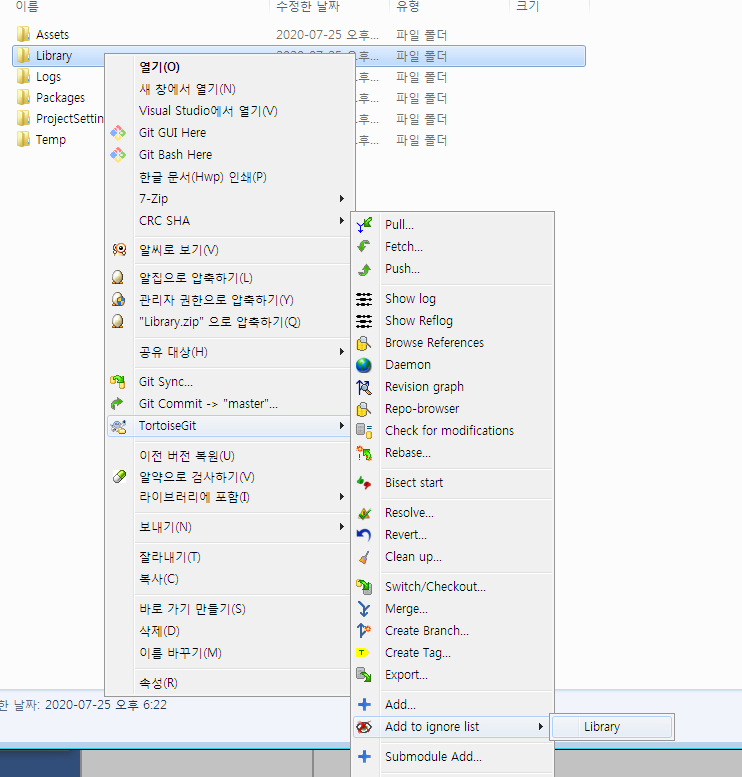Image resolution: width=742 pixels, height=777 pixels.
Task: Click the 알씨로 보기 icon
Action: pyautogui.click(x=118, y=250)
